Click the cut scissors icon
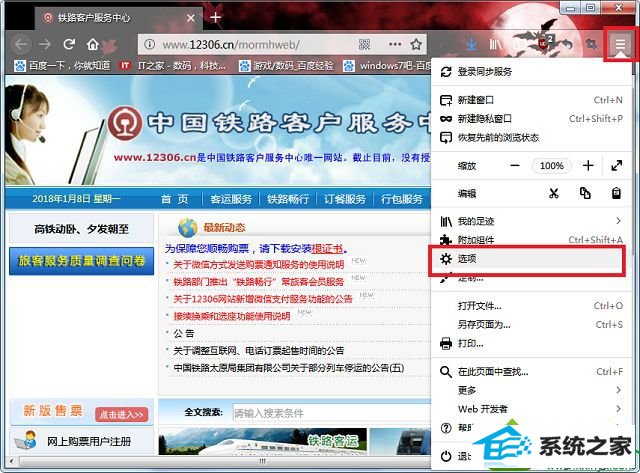640x473 pixels. tap(553, 193)
